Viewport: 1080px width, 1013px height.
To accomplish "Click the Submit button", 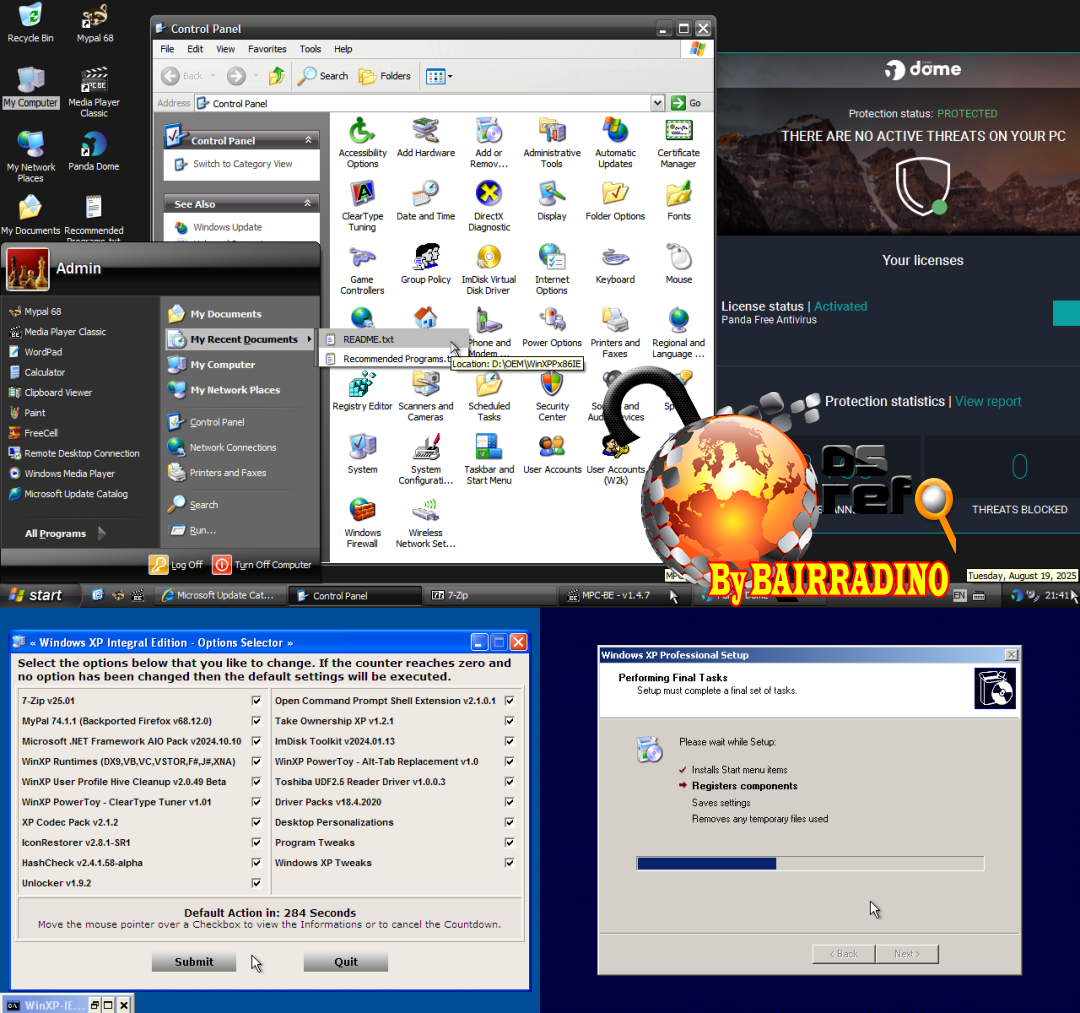I will [194, 962].
